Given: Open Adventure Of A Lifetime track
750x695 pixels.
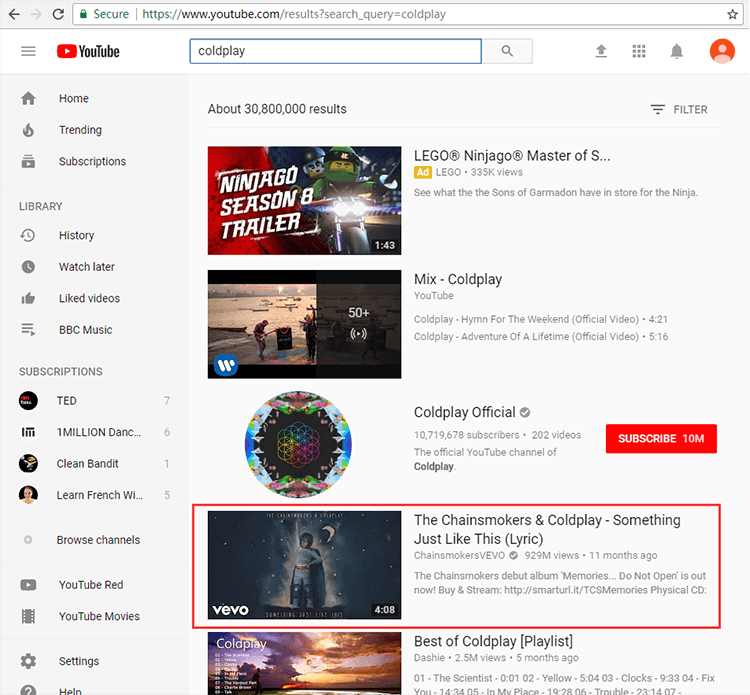Looking at the screenshot, I should pos(540,336).
